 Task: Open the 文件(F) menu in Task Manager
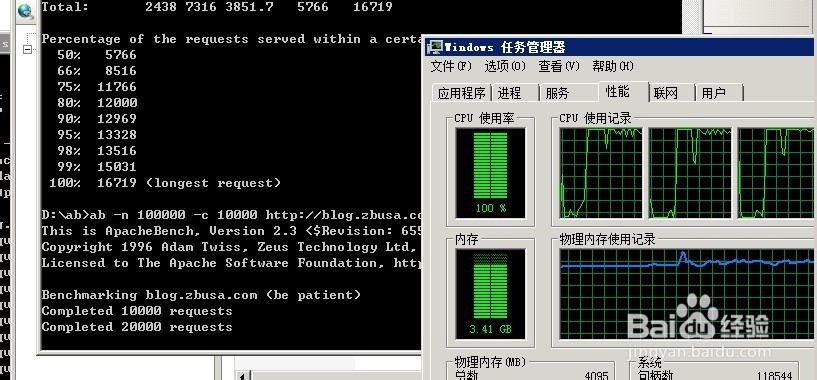(451, 67)
